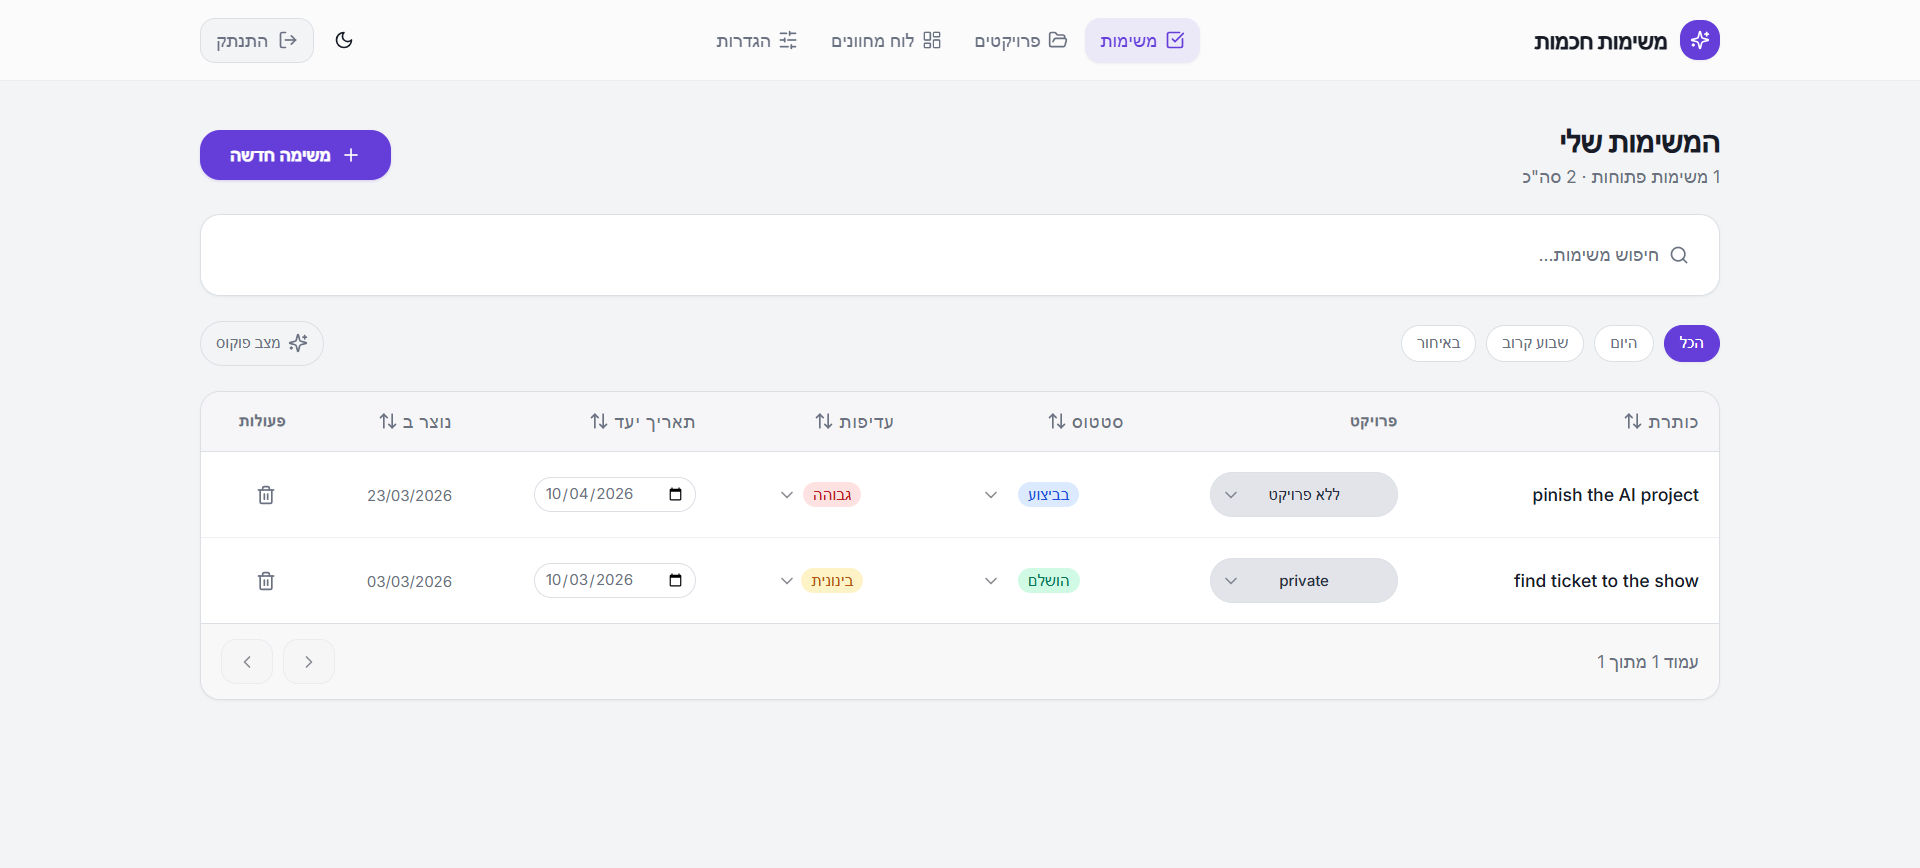Select the היום filter chip
This screenshot has height=868, width=1920.
[x=1623, y=343]
